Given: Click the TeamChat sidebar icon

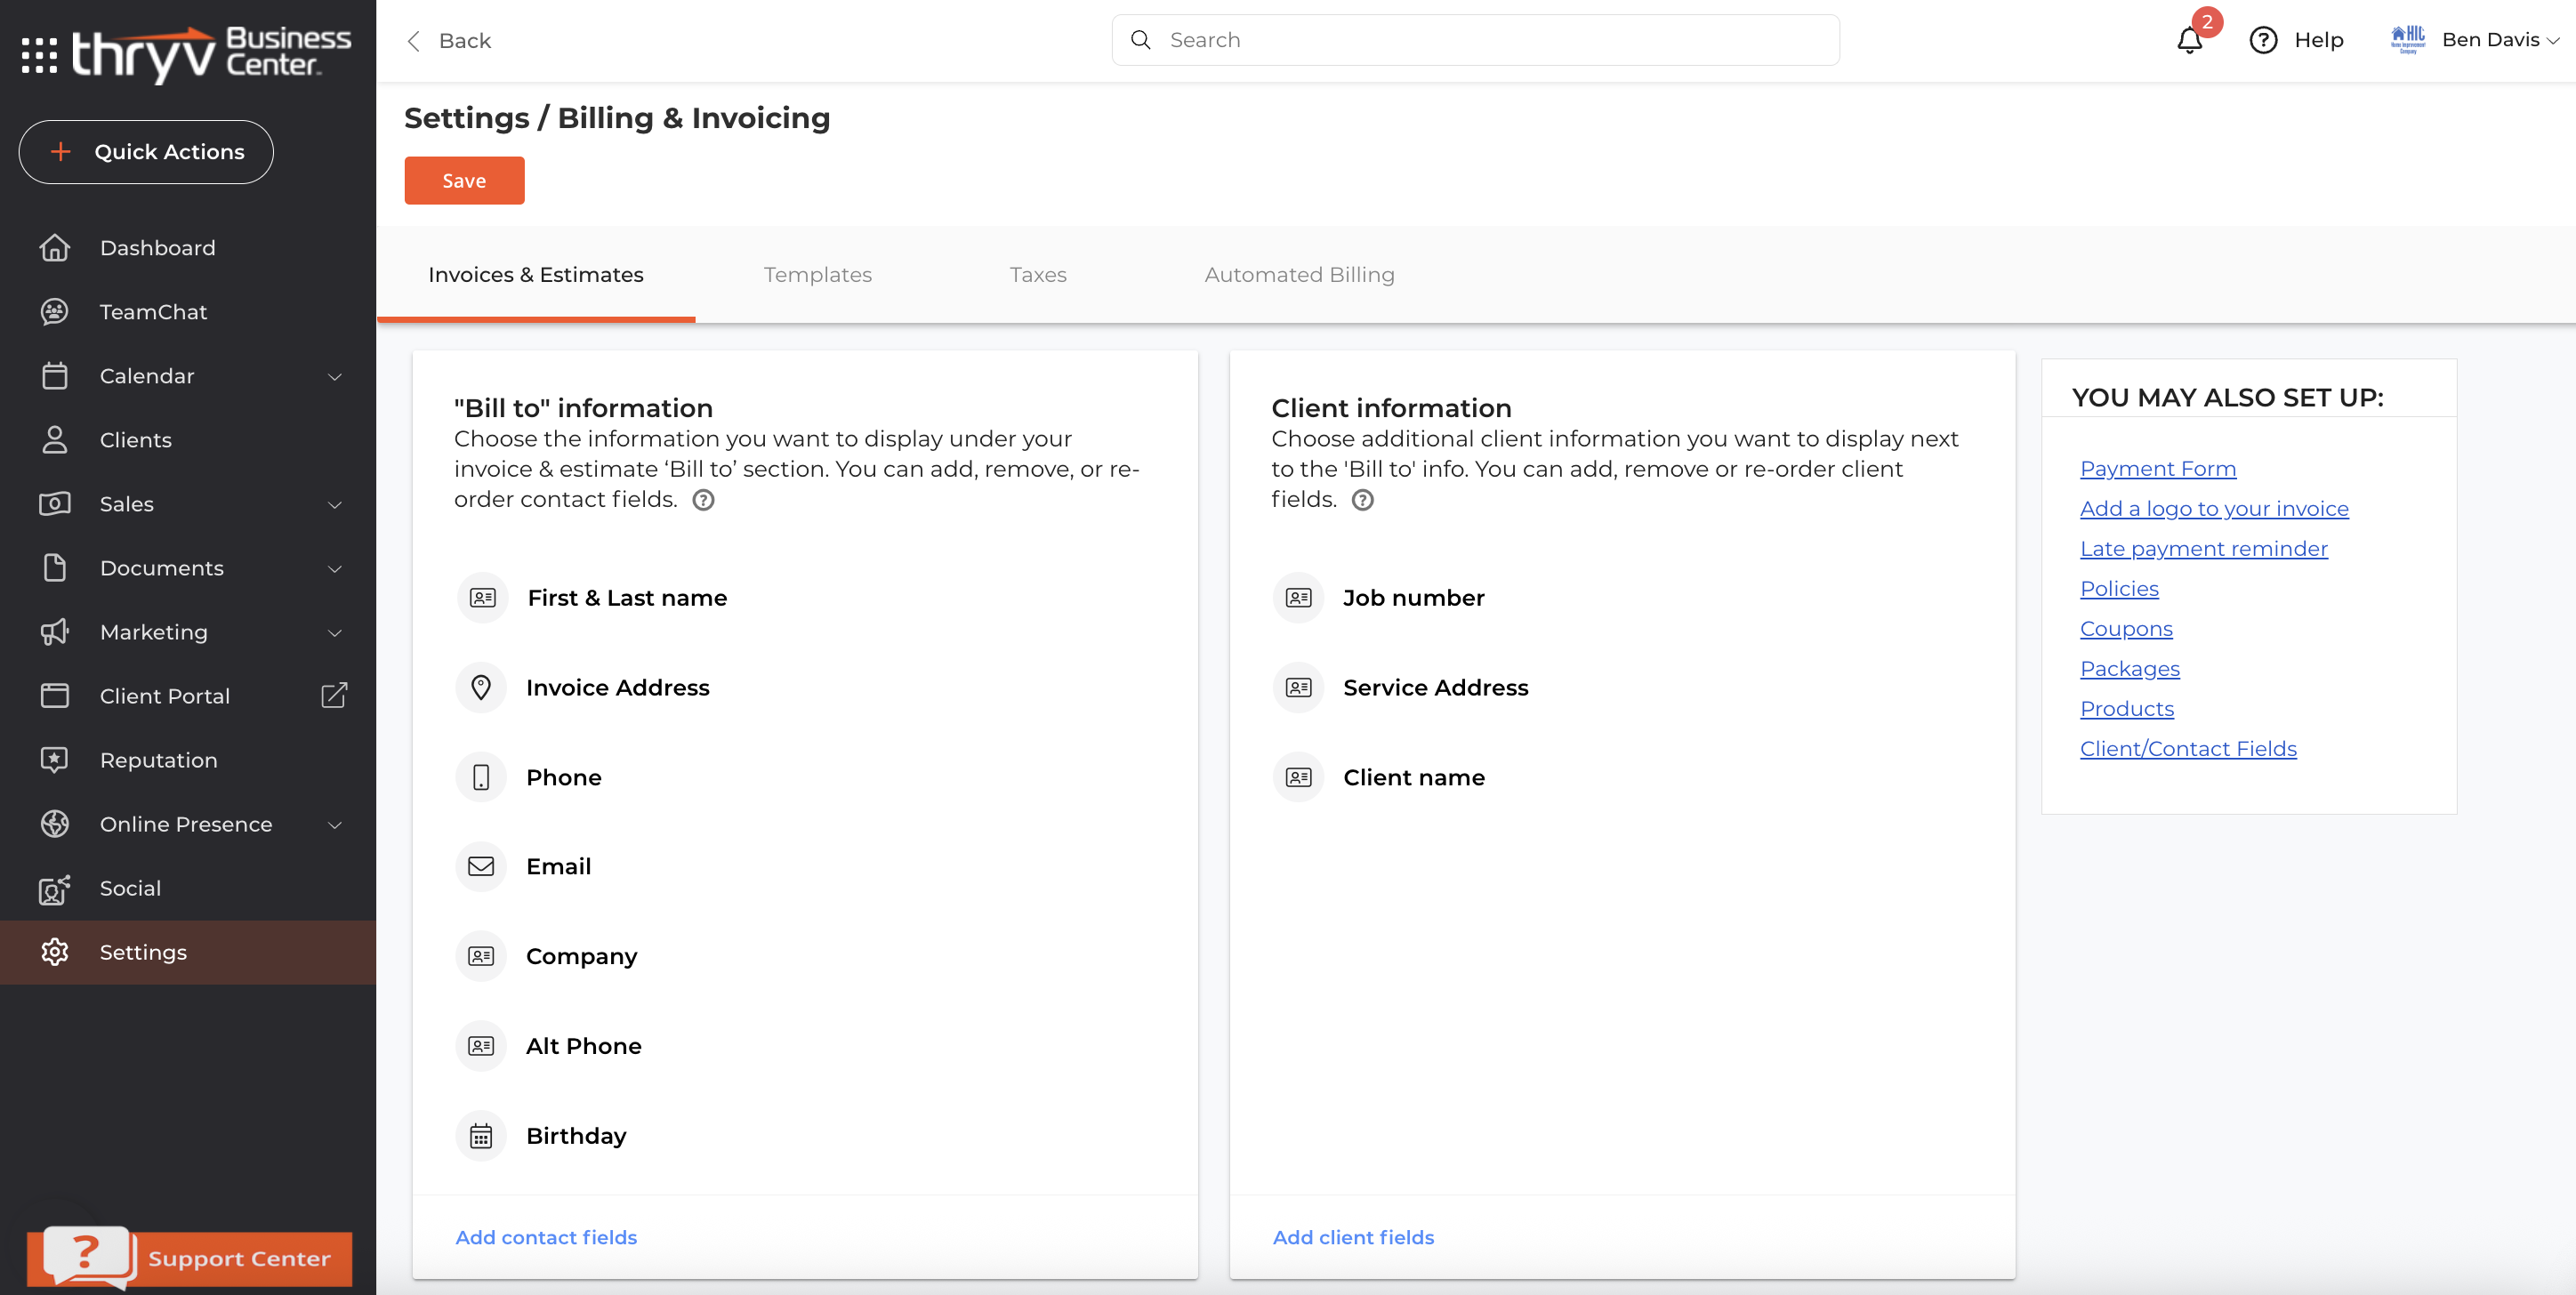Looking at the screenshot, I should coord(54,312).
